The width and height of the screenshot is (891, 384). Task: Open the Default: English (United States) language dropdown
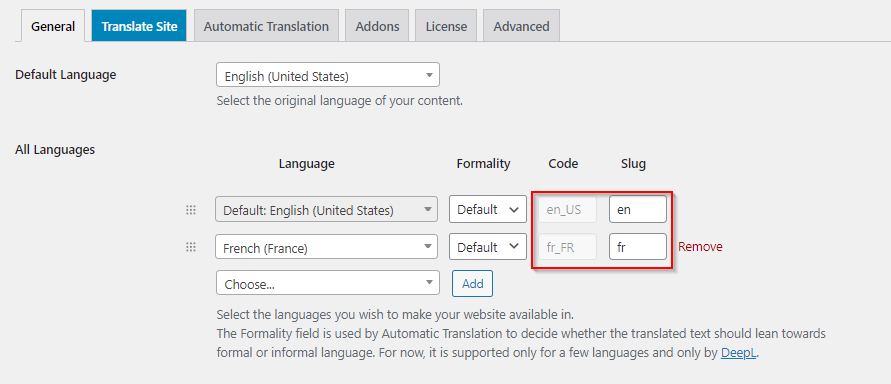click(326, 210)
